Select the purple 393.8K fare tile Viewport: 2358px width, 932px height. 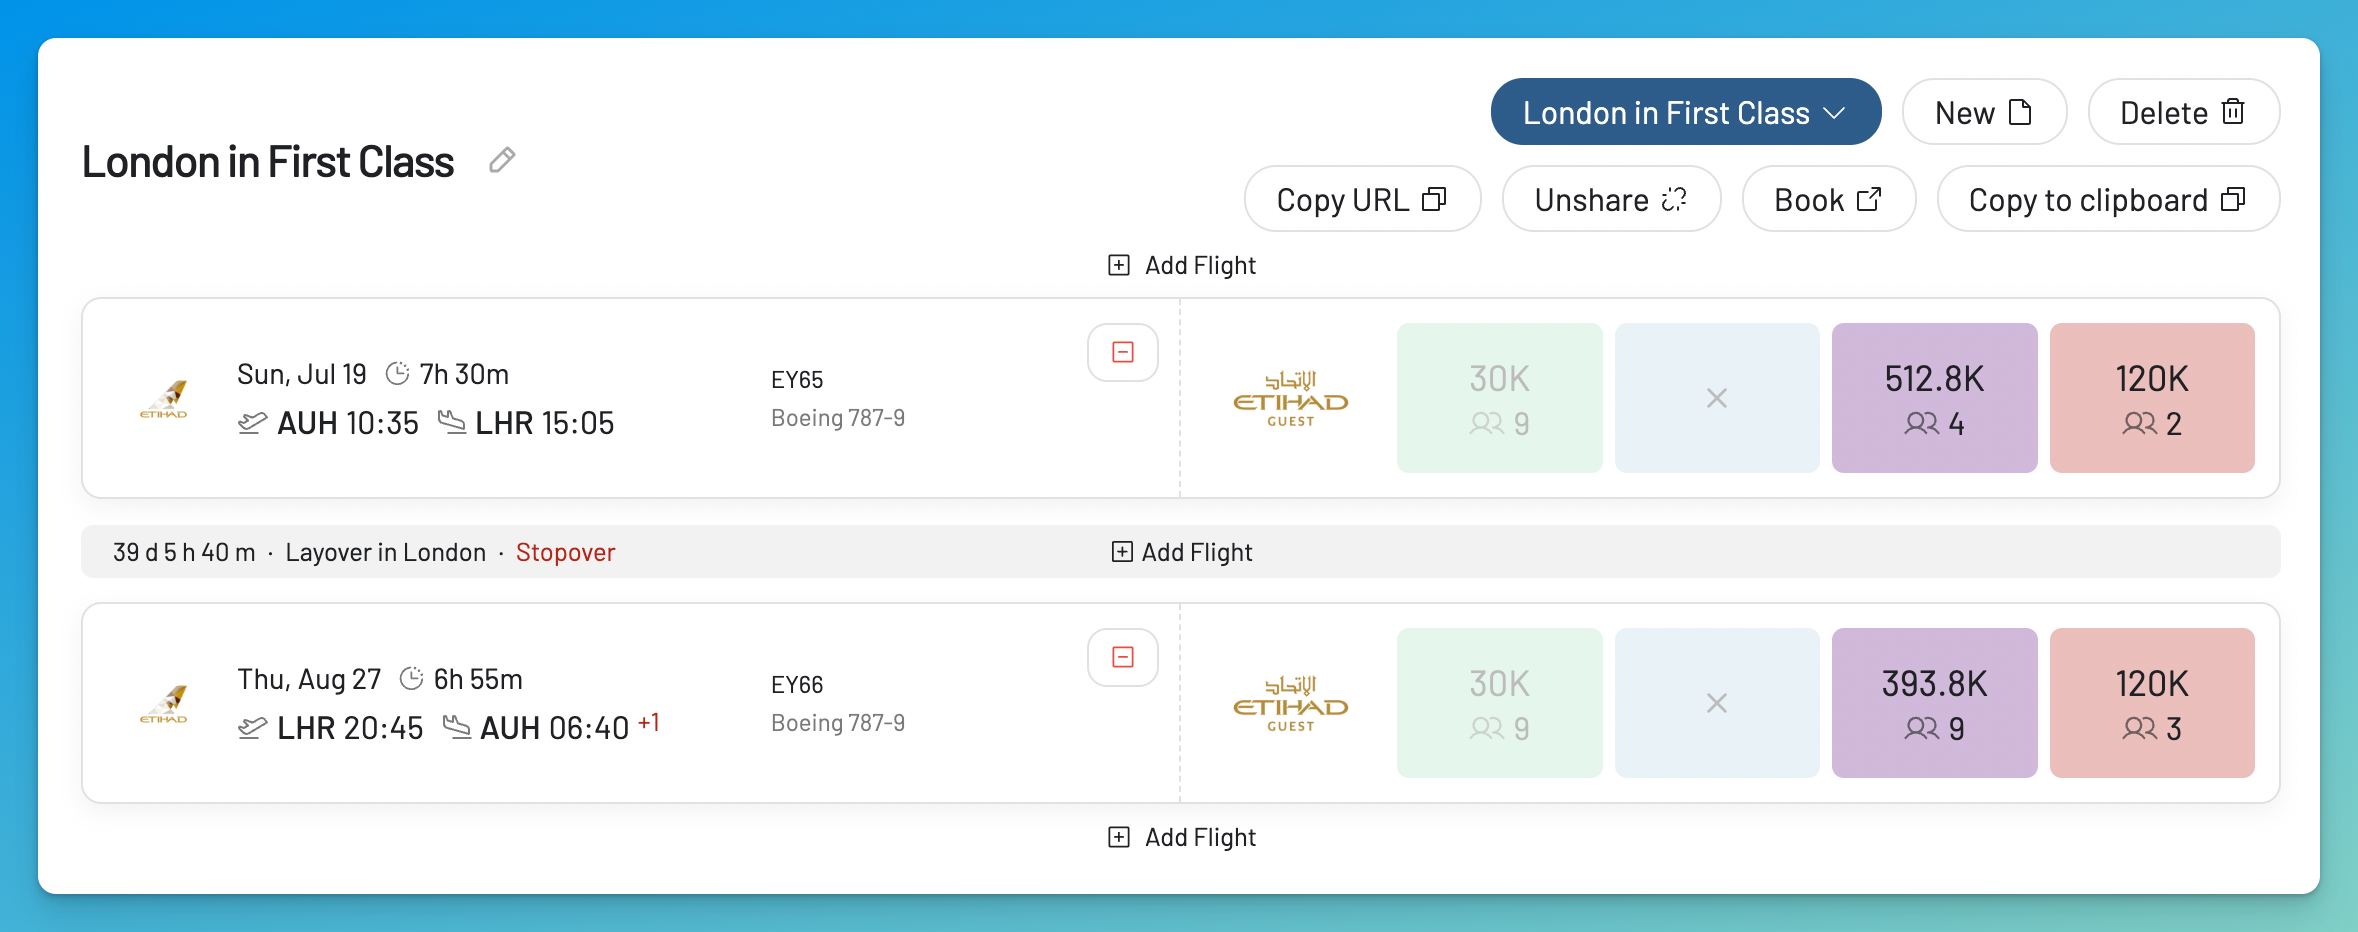(x=1934, y=703)
